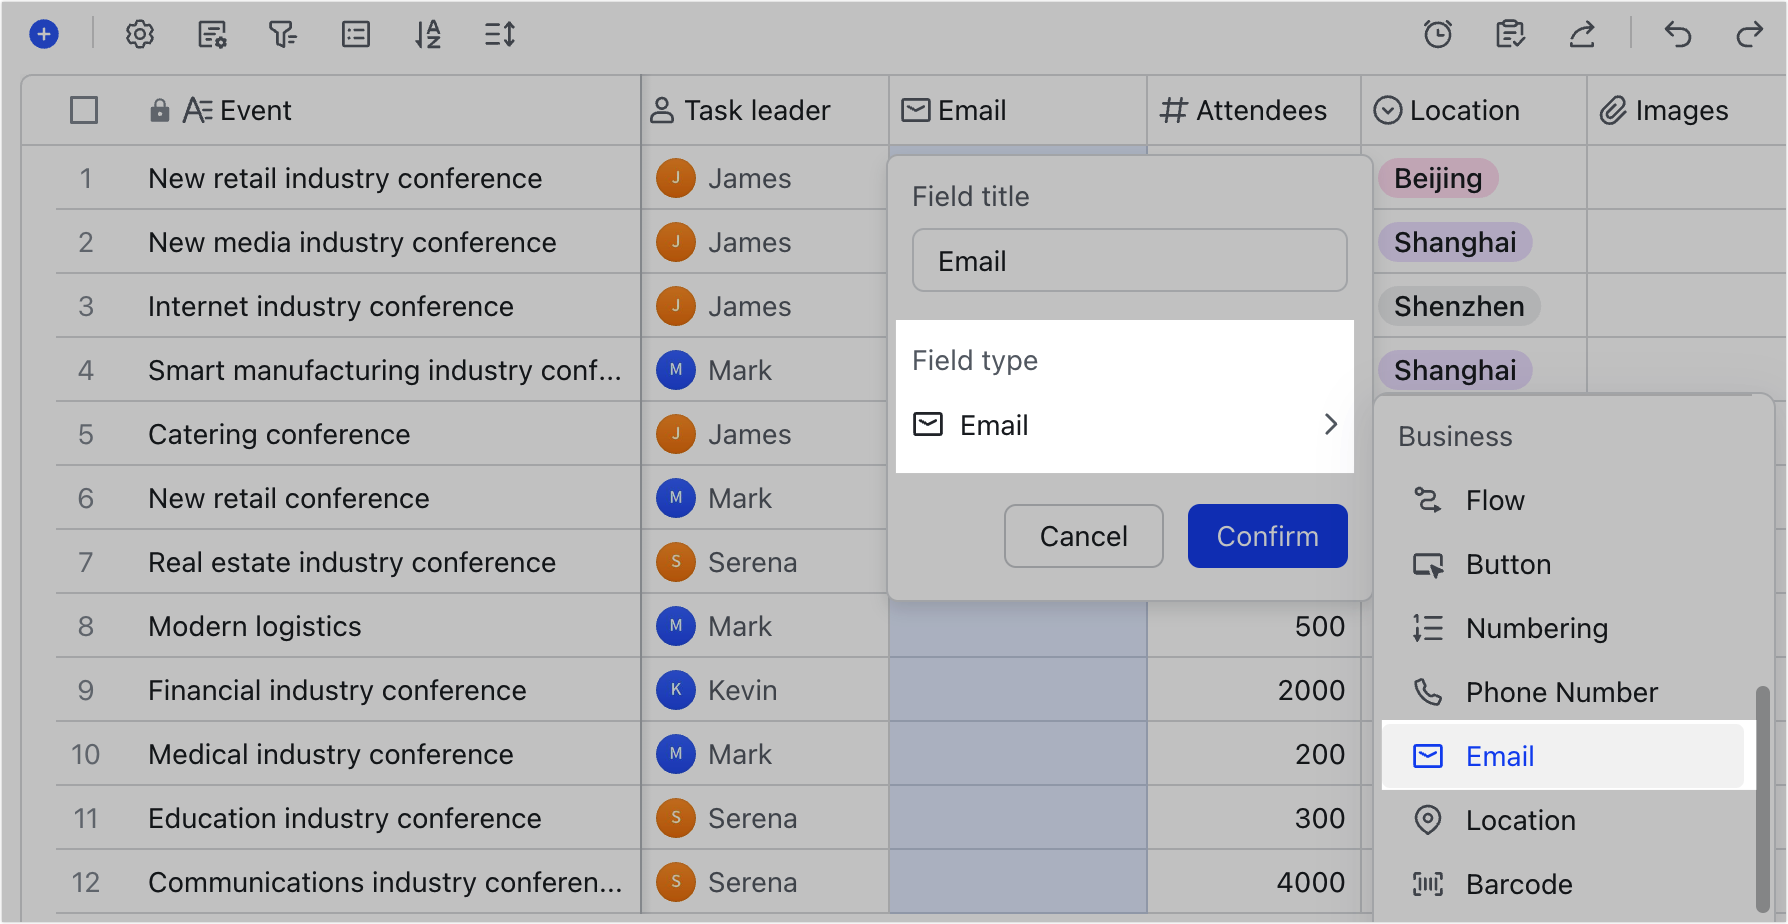Choose the Email field type option
The image size is (1788, 924).
[x=1563, y=756]
